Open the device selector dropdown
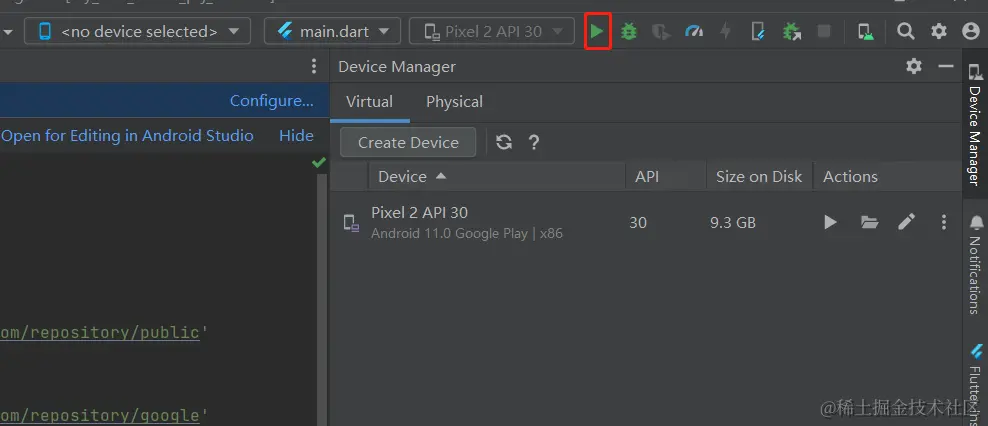Viewport: 988px width, 426px height. 138,31
